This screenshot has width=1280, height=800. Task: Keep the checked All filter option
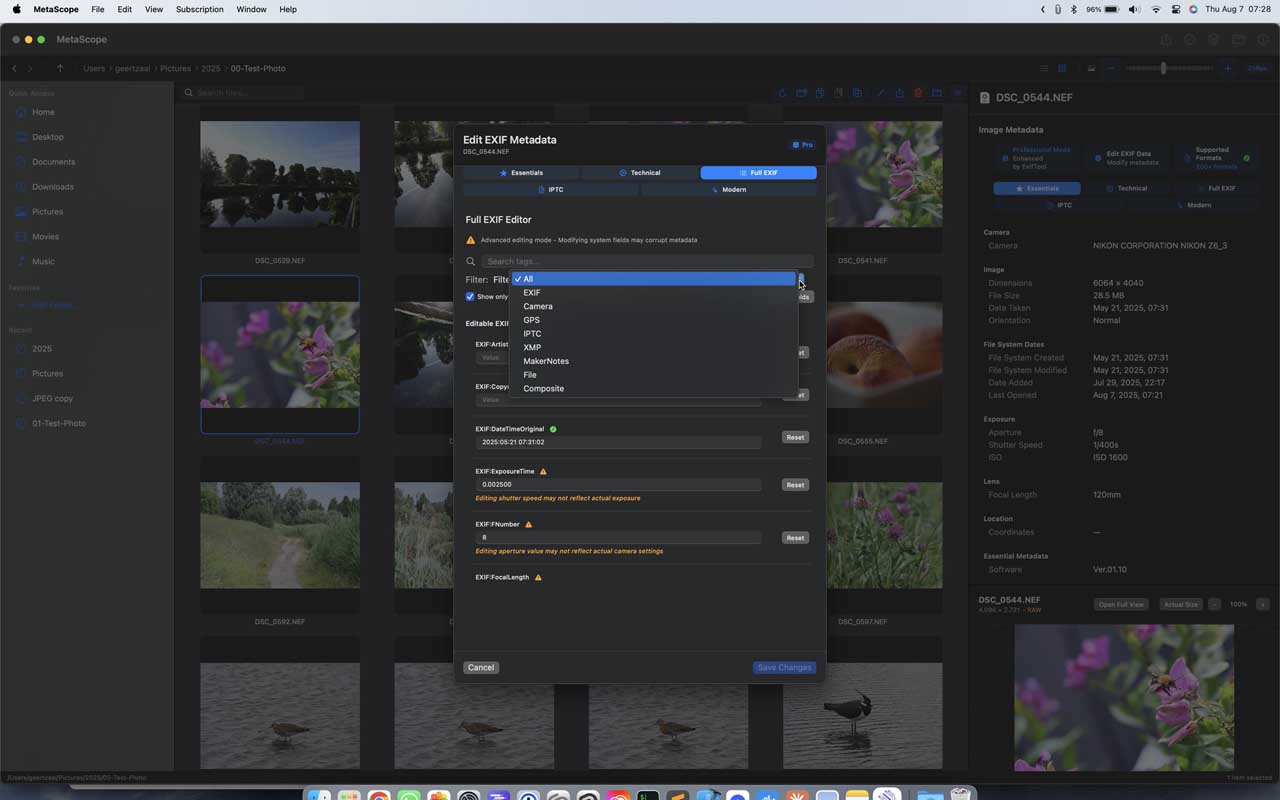coord(654,279)
